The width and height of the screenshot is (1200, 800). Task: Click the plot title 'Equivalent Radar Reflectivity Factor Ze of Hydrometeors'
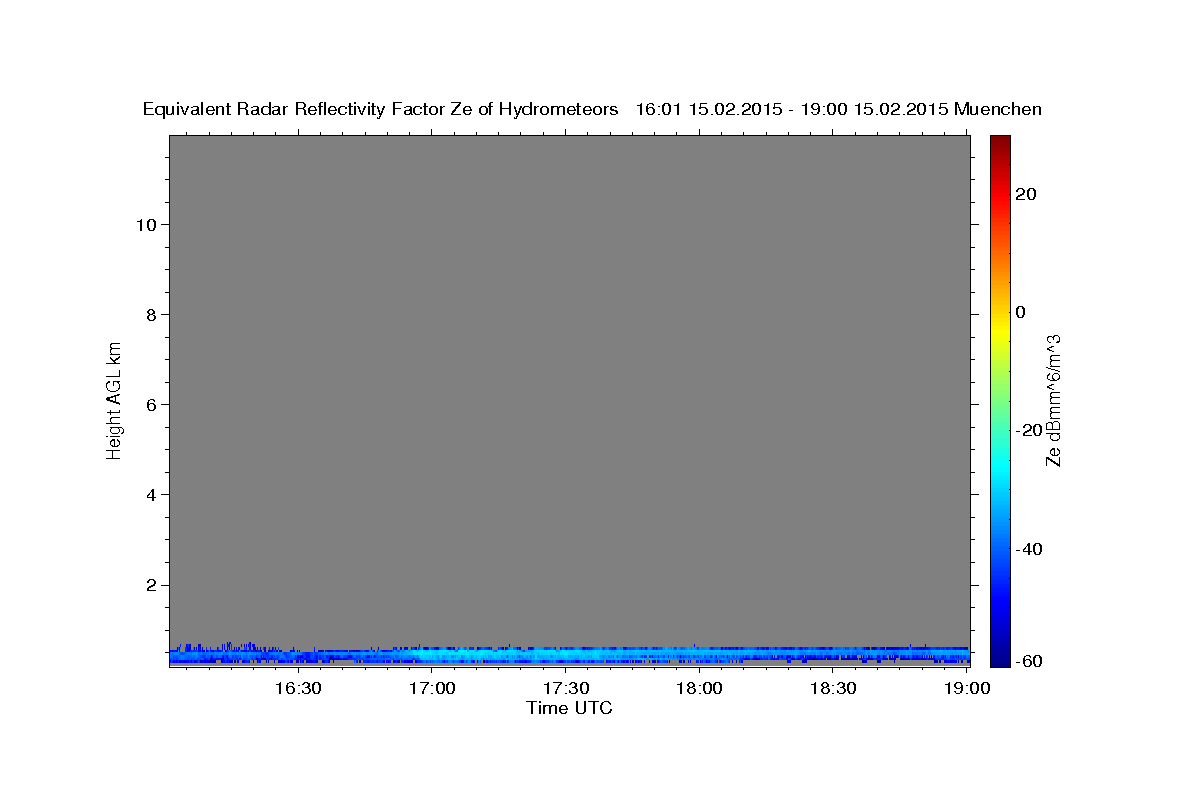pyautogui.click(x=380, y=110)
